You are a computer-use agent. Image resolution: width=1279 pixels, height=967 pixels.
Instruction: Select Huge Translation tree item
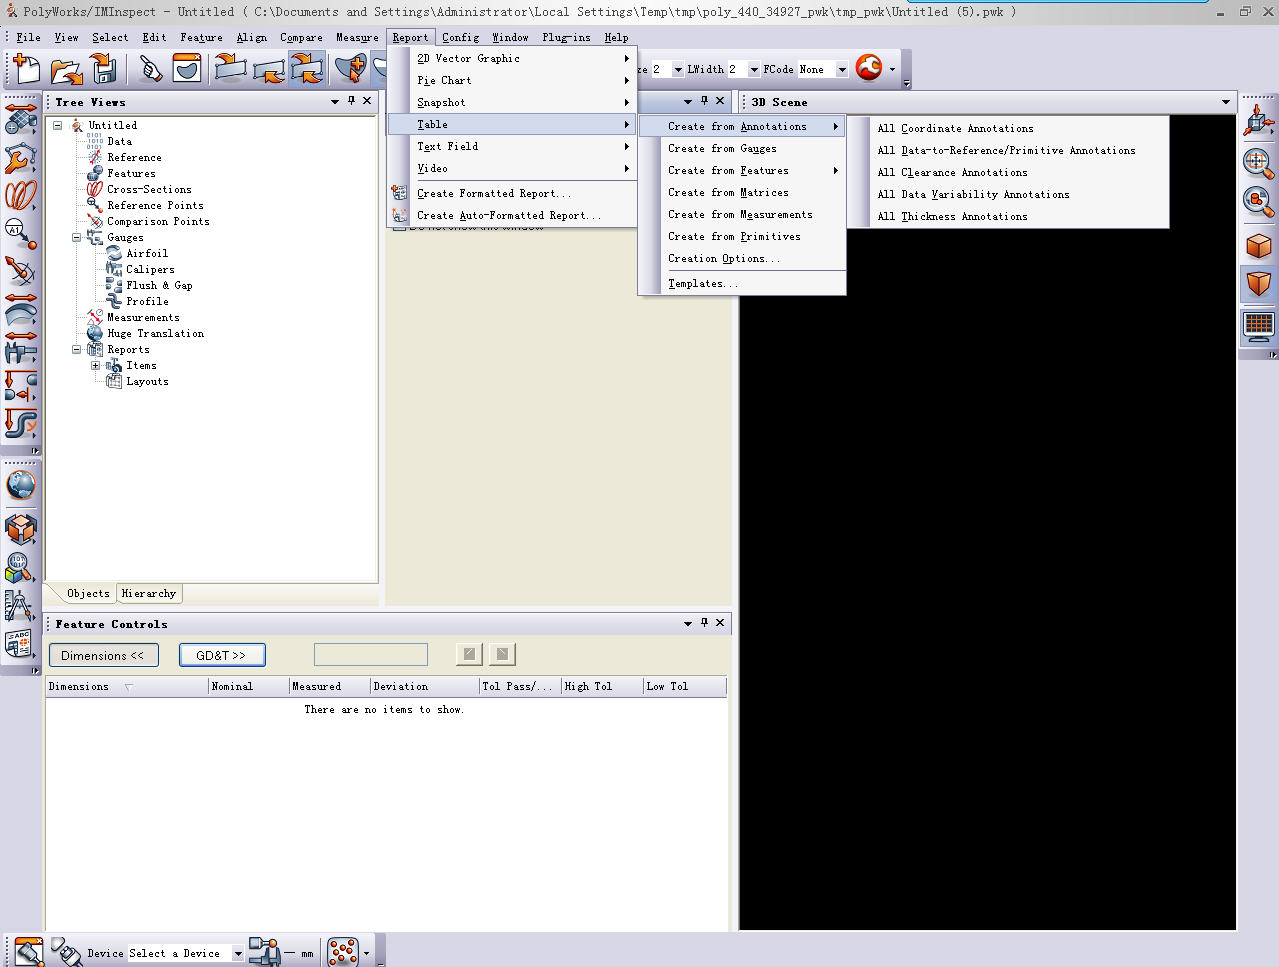click(155, 333)
